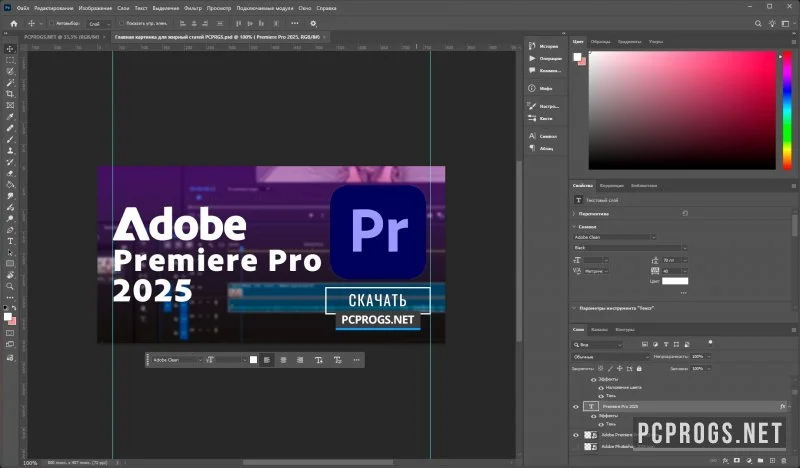Toggle Эффекты eye under Premiere Pro 2025 layer
800x468 pixels.
(x=593, y=416)
